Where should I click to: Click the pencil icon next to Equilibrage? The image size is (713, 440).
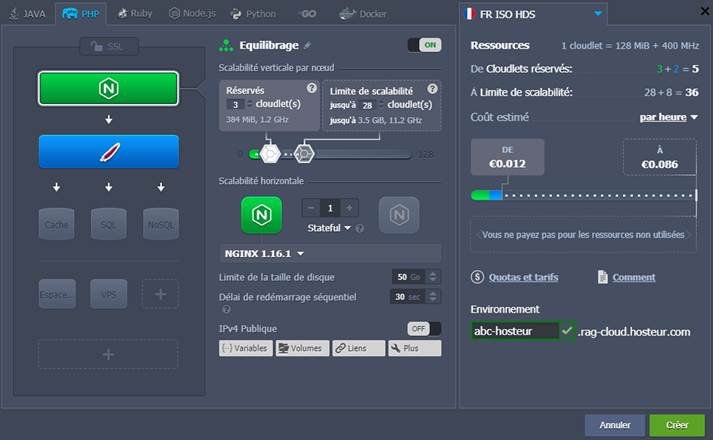coord(308,45)
